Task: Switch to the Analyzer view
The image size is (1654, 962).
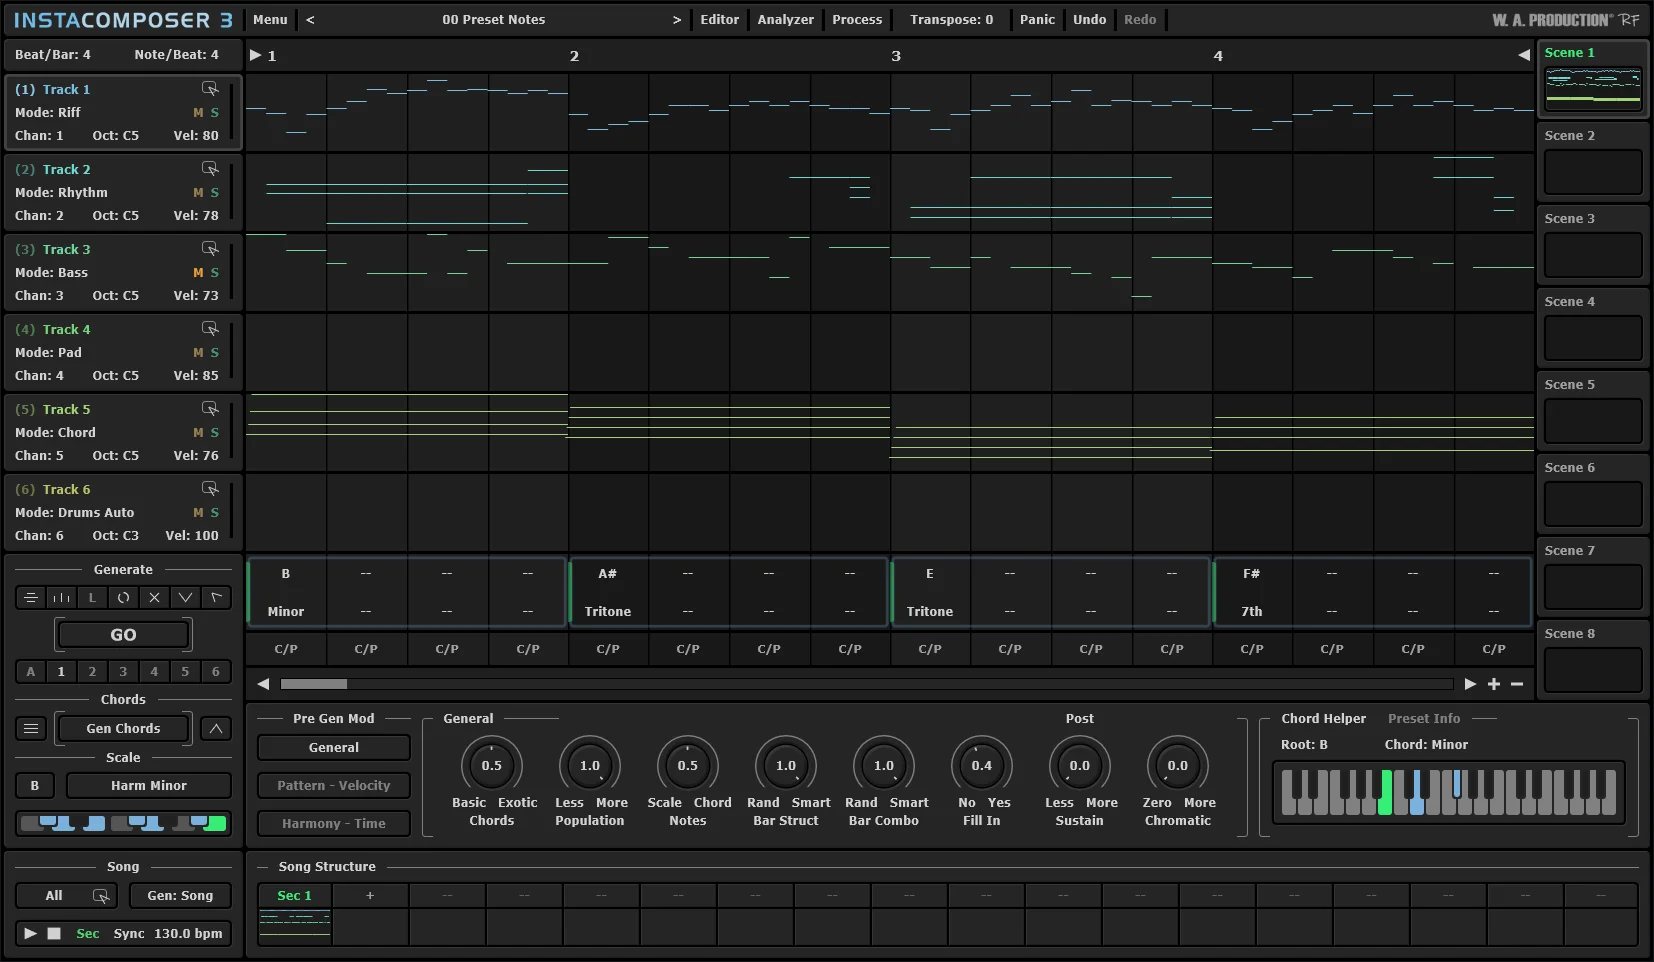Action: tap(785, 20)
